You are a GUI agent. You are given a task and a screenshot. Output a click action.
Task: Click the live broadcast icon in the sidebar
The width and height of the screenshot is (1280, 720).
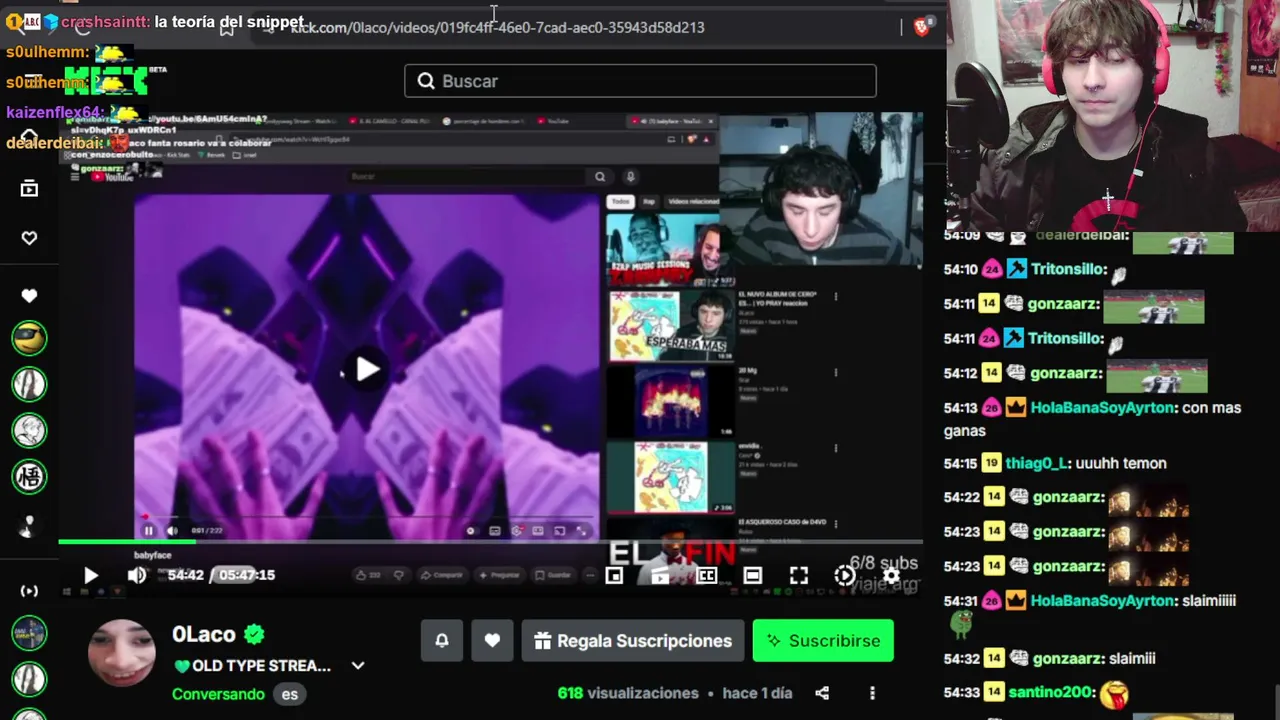29,591
